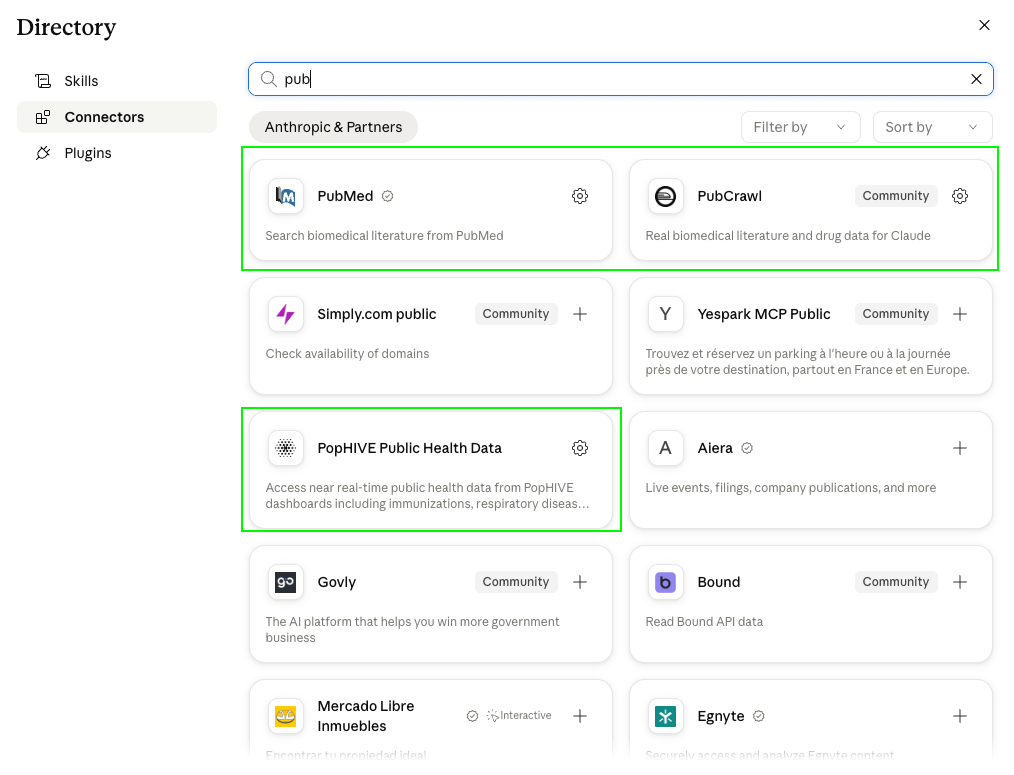Open the Aiera connector title

pos(715,448)
